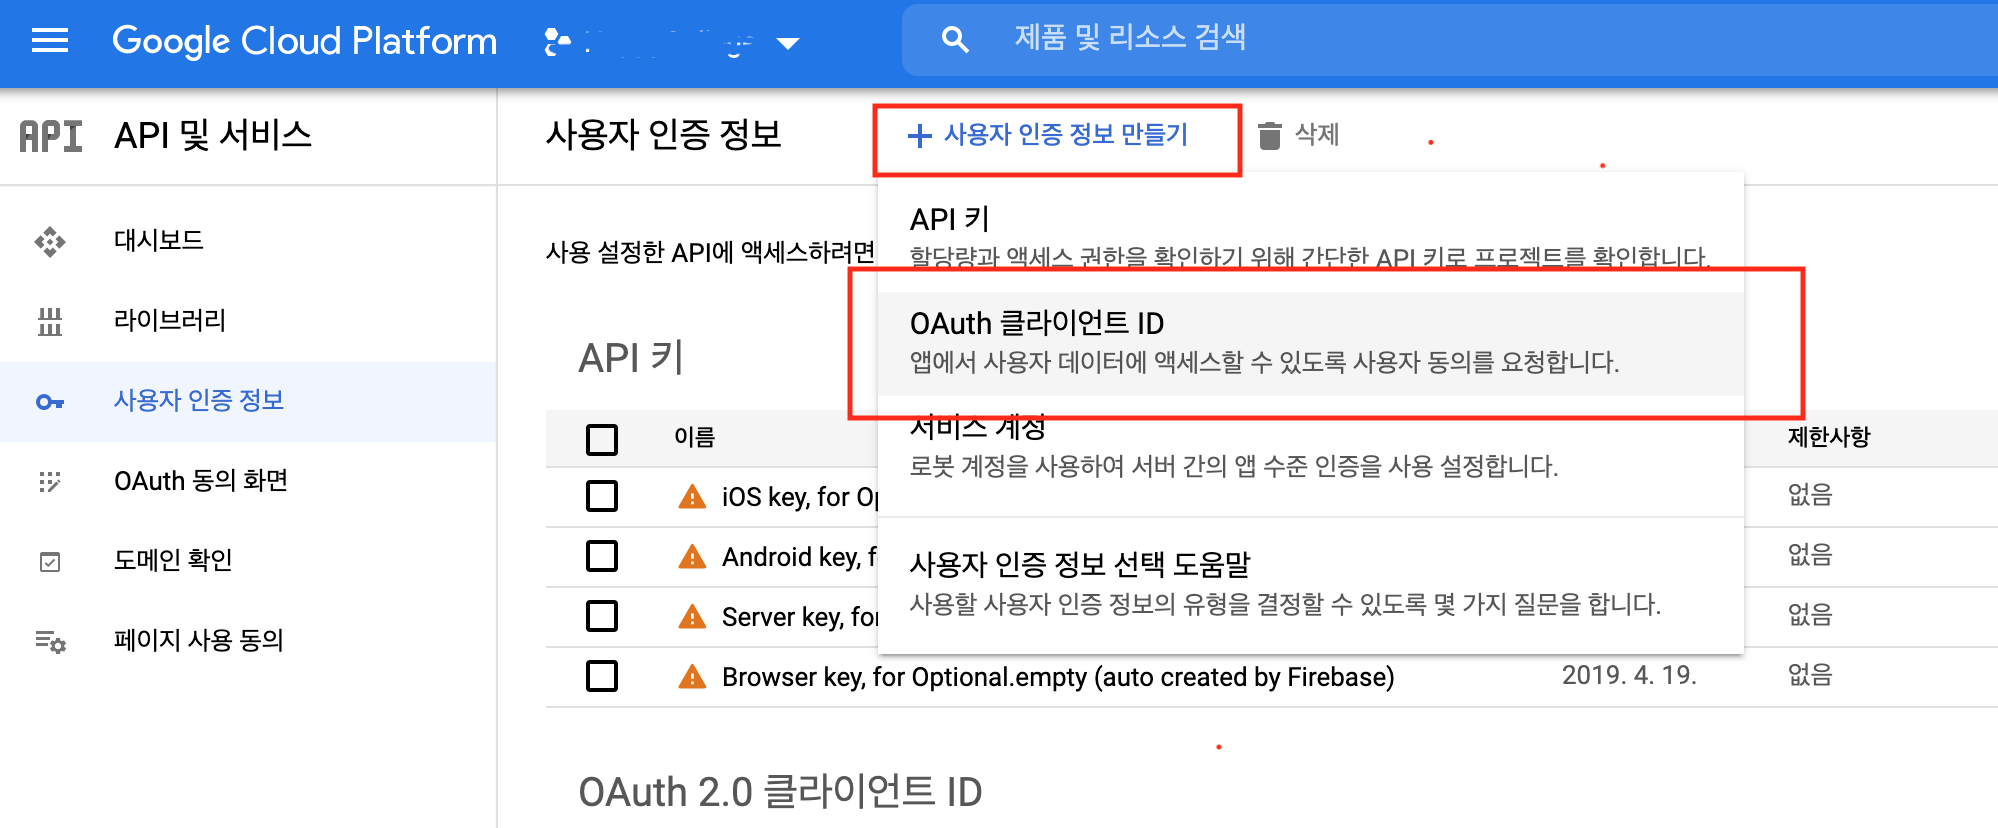Image resolution: width=1998 pixels, height=828 pixels.
Task: Open 라이브러리 in the sidebar
Action: click(170, 321)
